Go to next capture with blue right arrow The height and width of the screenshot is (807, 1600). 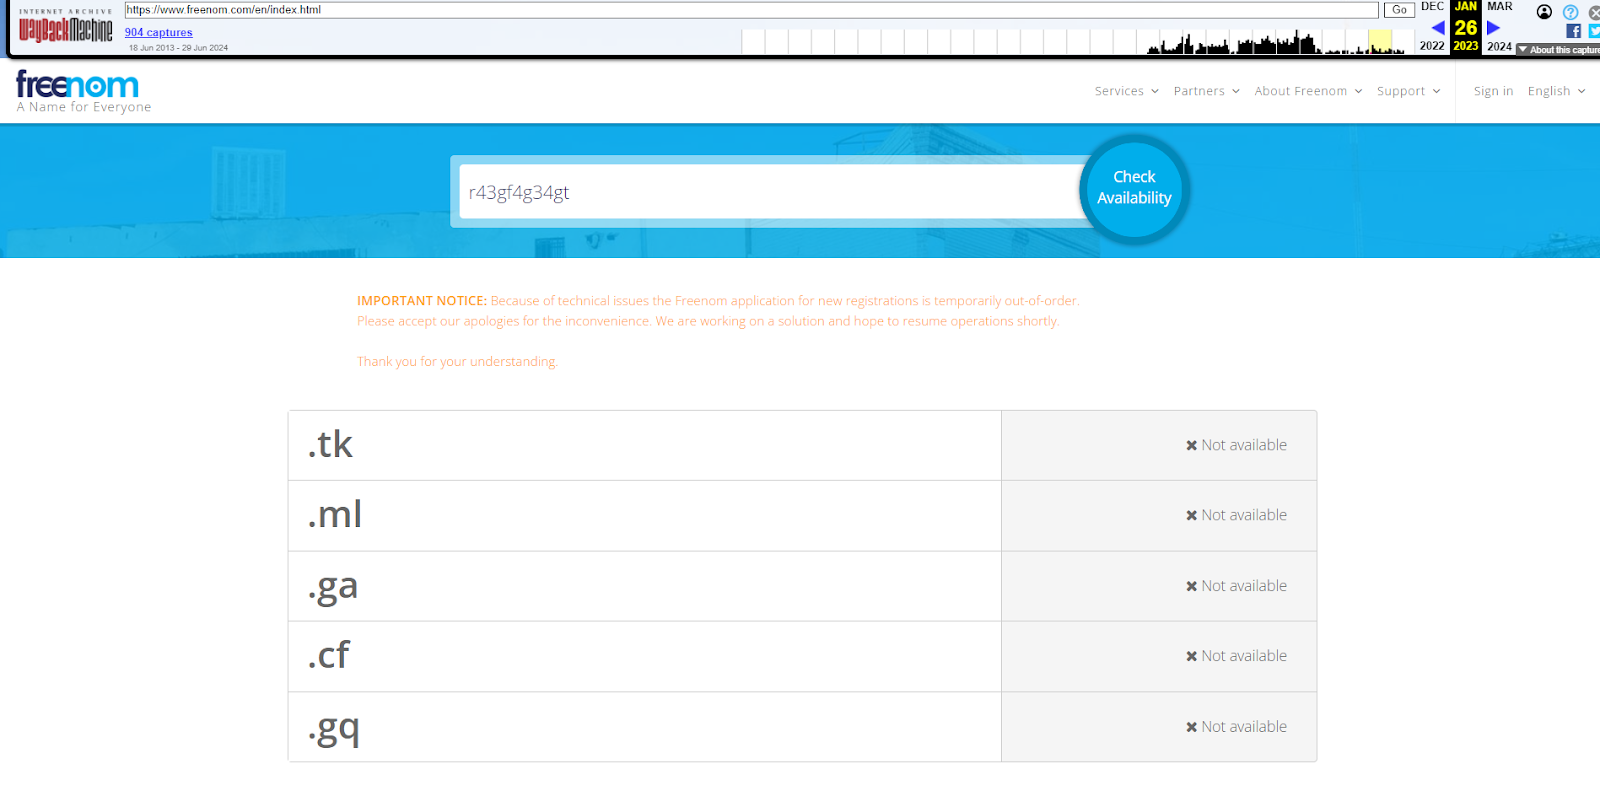[1493, 28]
